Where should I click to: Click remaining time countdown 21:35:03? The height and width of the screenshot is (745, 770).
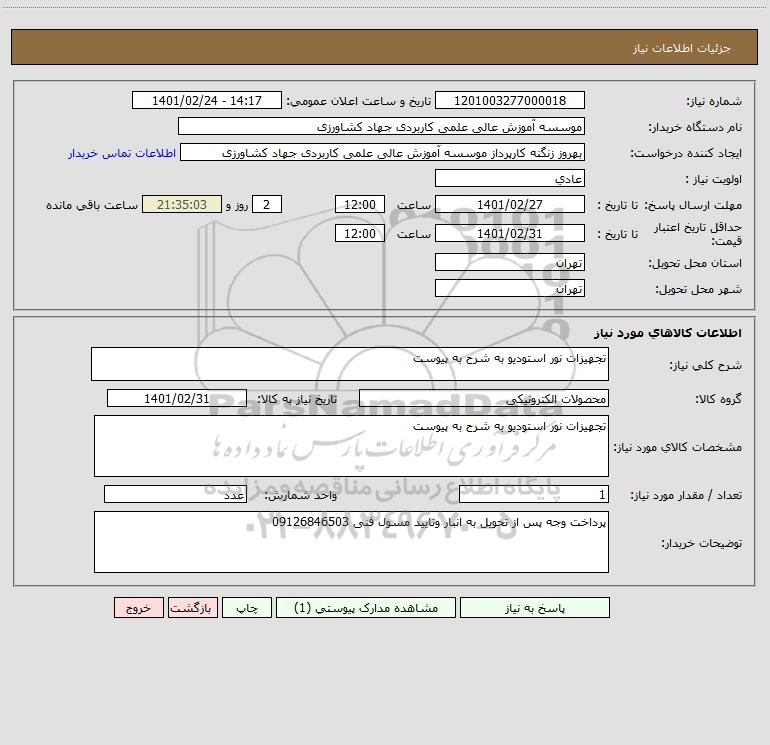(182, 204)
